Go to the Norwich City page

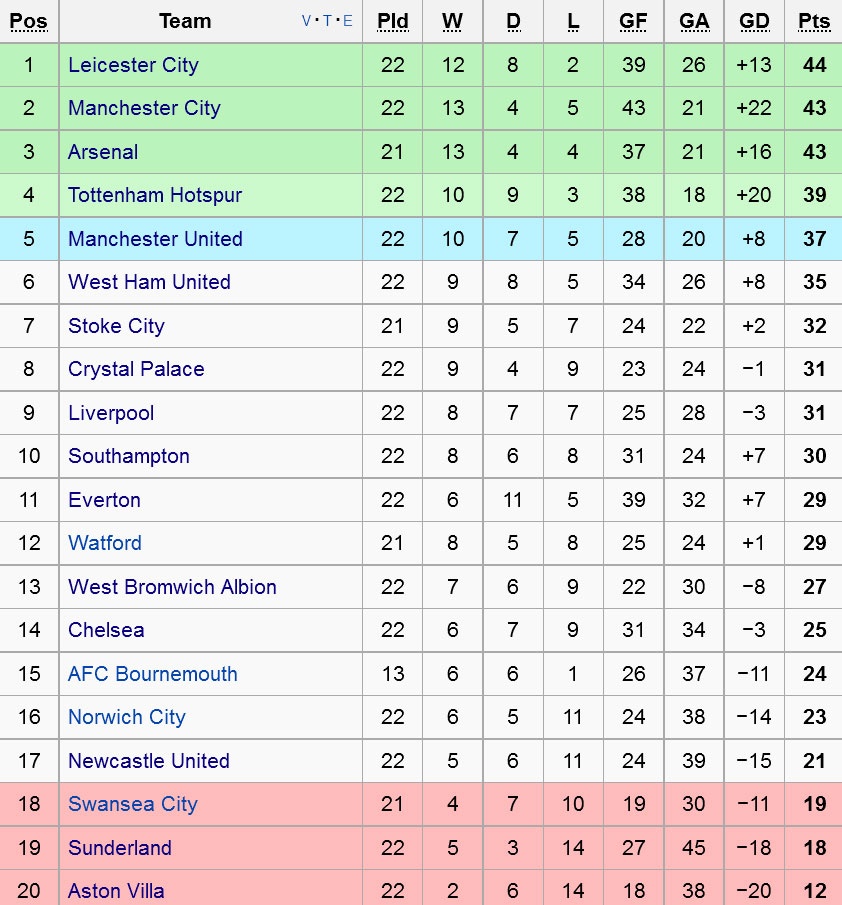pyautogui.click(x=127, y=717)
